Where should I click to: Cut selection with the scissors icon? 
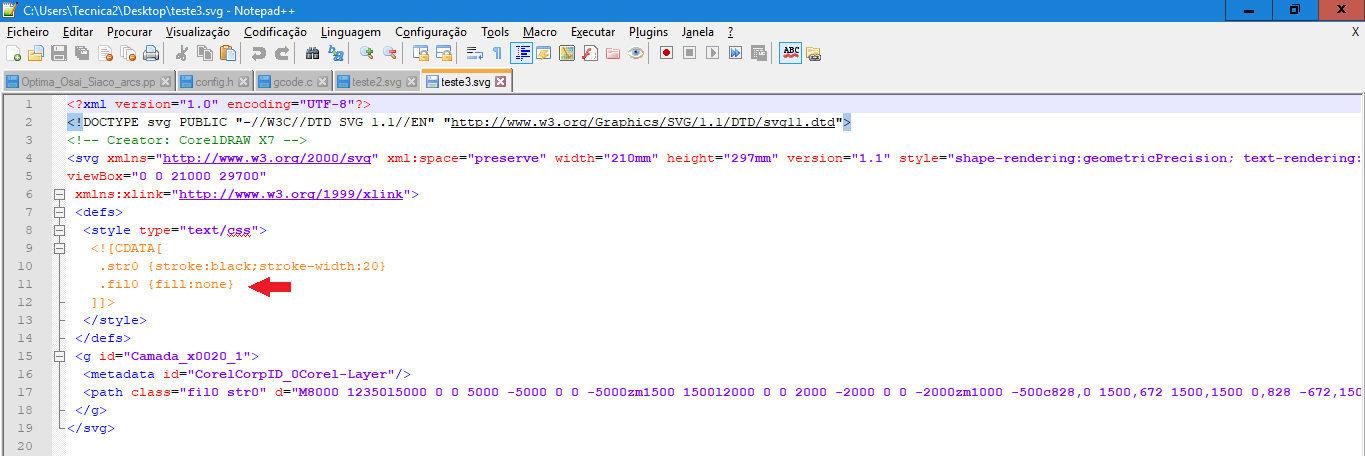pos(182,53)
